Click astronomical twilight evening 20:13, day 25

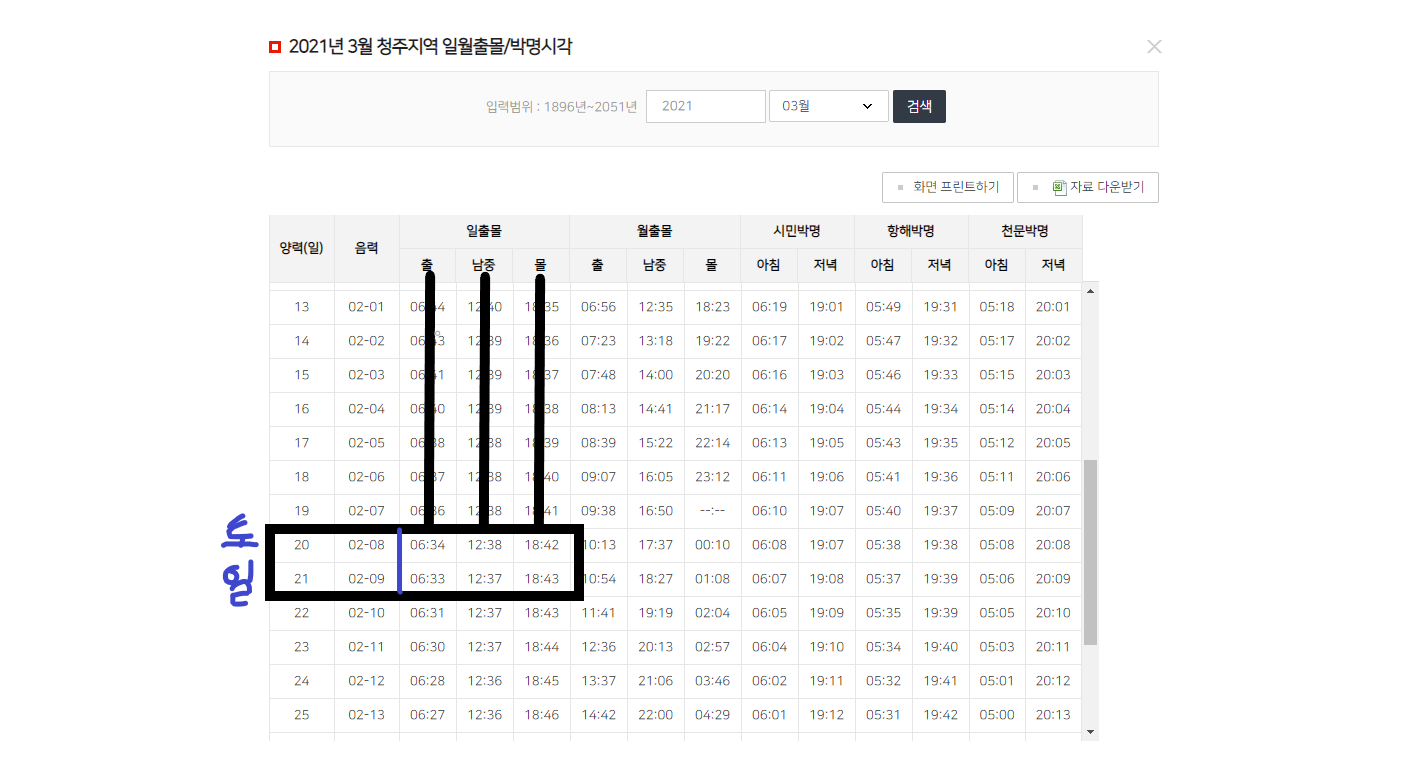(x=1053, y=715)
